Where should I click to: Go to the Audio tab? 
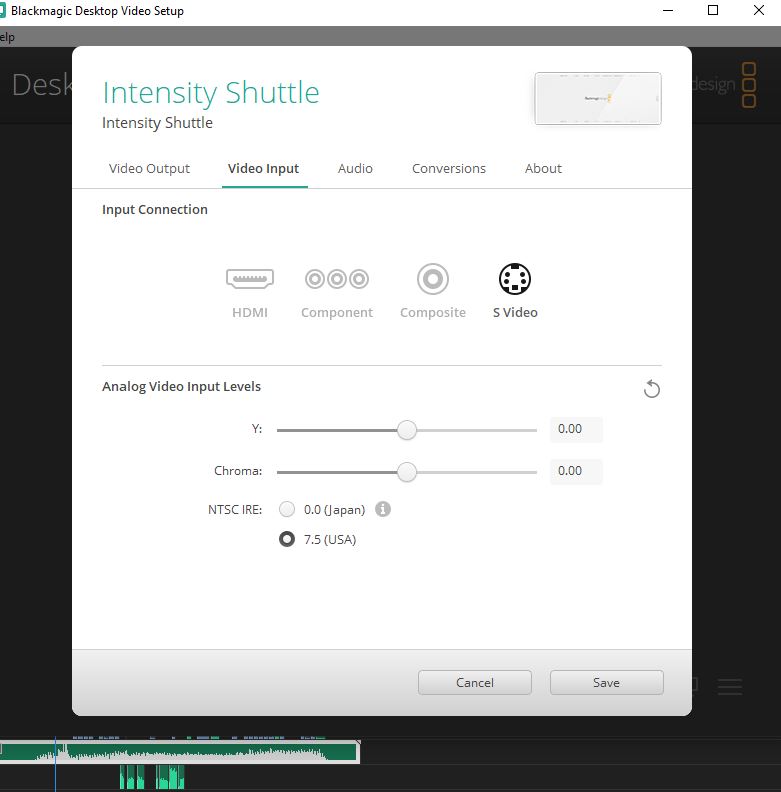click(355, 169)
